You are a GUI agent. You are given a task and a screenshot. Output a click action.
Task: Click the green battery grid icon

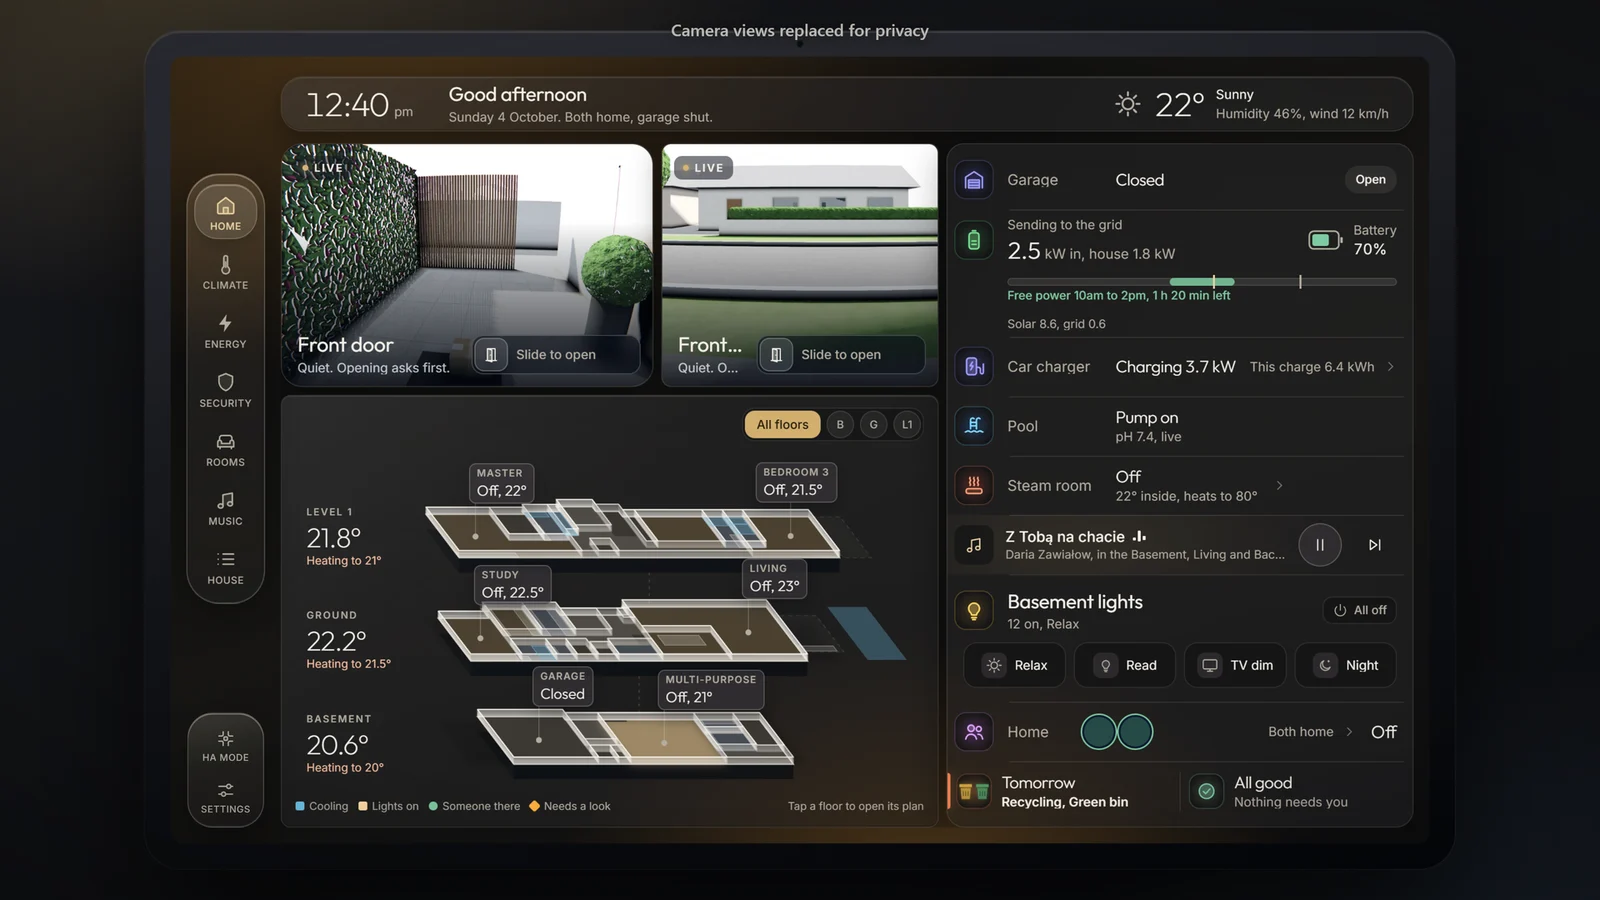974,240
